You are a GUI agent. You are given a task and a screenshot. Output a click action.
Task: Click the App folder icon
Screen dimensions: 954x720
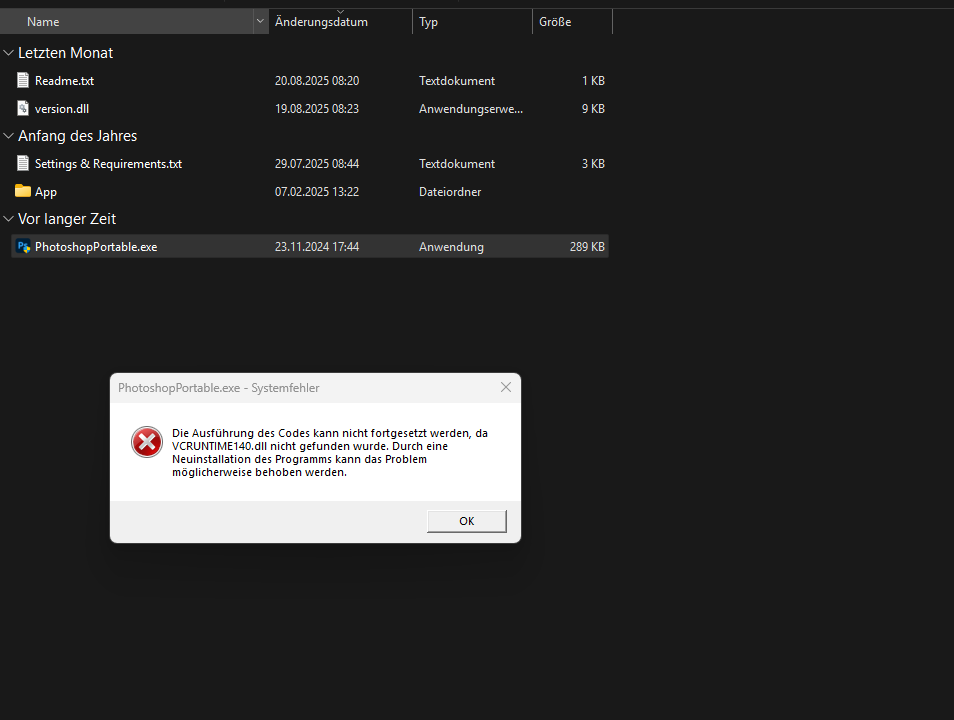pos(23,191)
